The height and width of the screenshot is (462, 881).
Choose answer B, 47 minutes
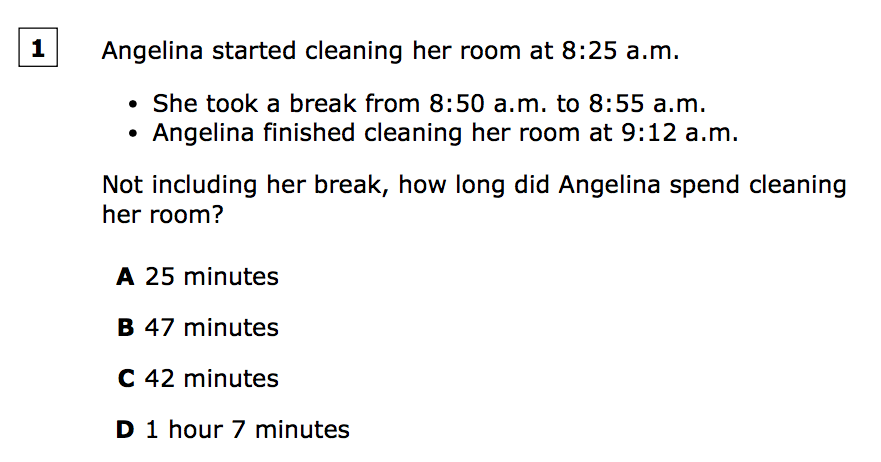(198, 327)
